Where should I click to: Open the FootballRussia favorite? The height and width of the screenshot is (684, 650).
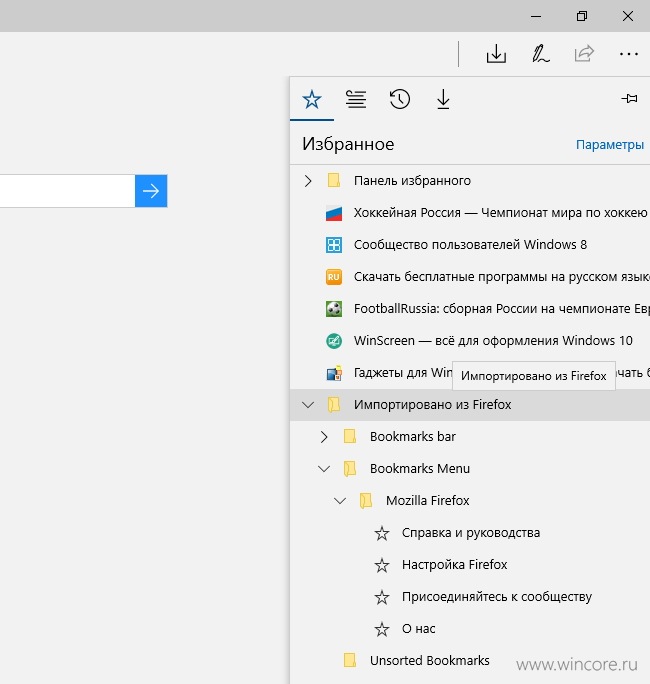(502, 309)
